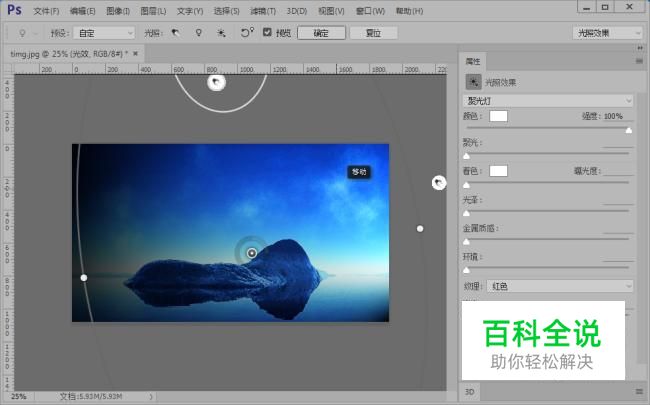Open the tool preset picker bulb icon
Viewport: 650px width, 405px height.
22,33
